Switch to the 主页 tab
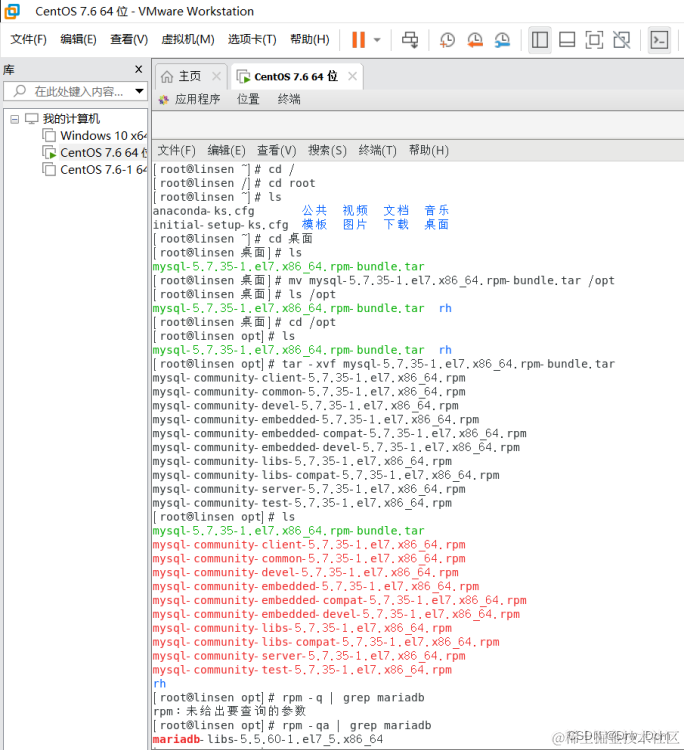685x751 pixels. pos(190,76)
